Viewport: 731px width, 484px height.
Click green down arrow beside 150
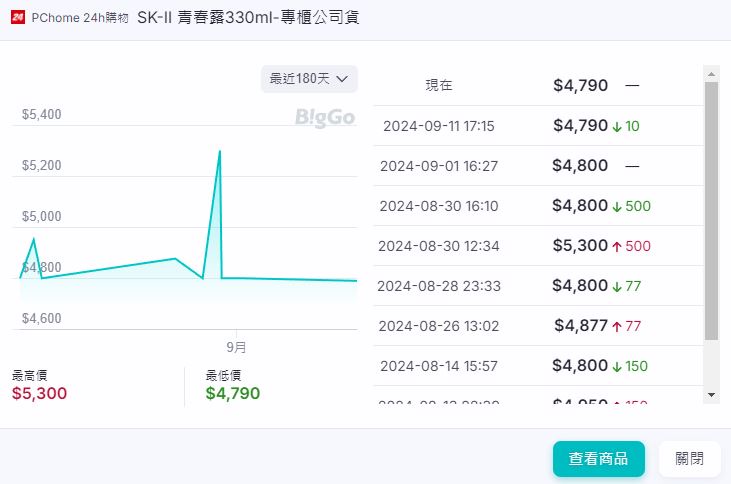click(617, 367)
